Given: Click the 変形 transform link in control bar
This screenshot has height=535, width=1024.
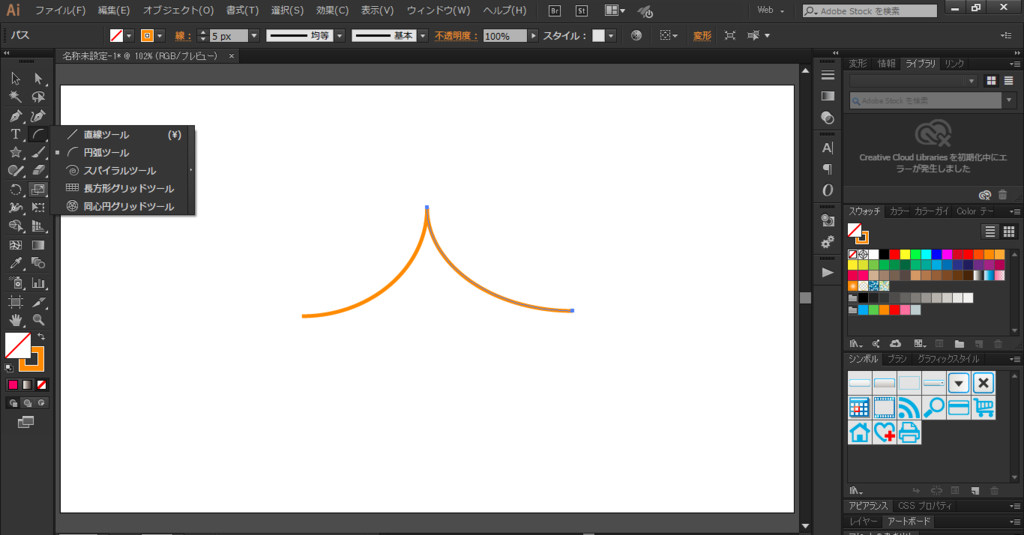Looking at the screenshot, I should [x=702, y=36].
